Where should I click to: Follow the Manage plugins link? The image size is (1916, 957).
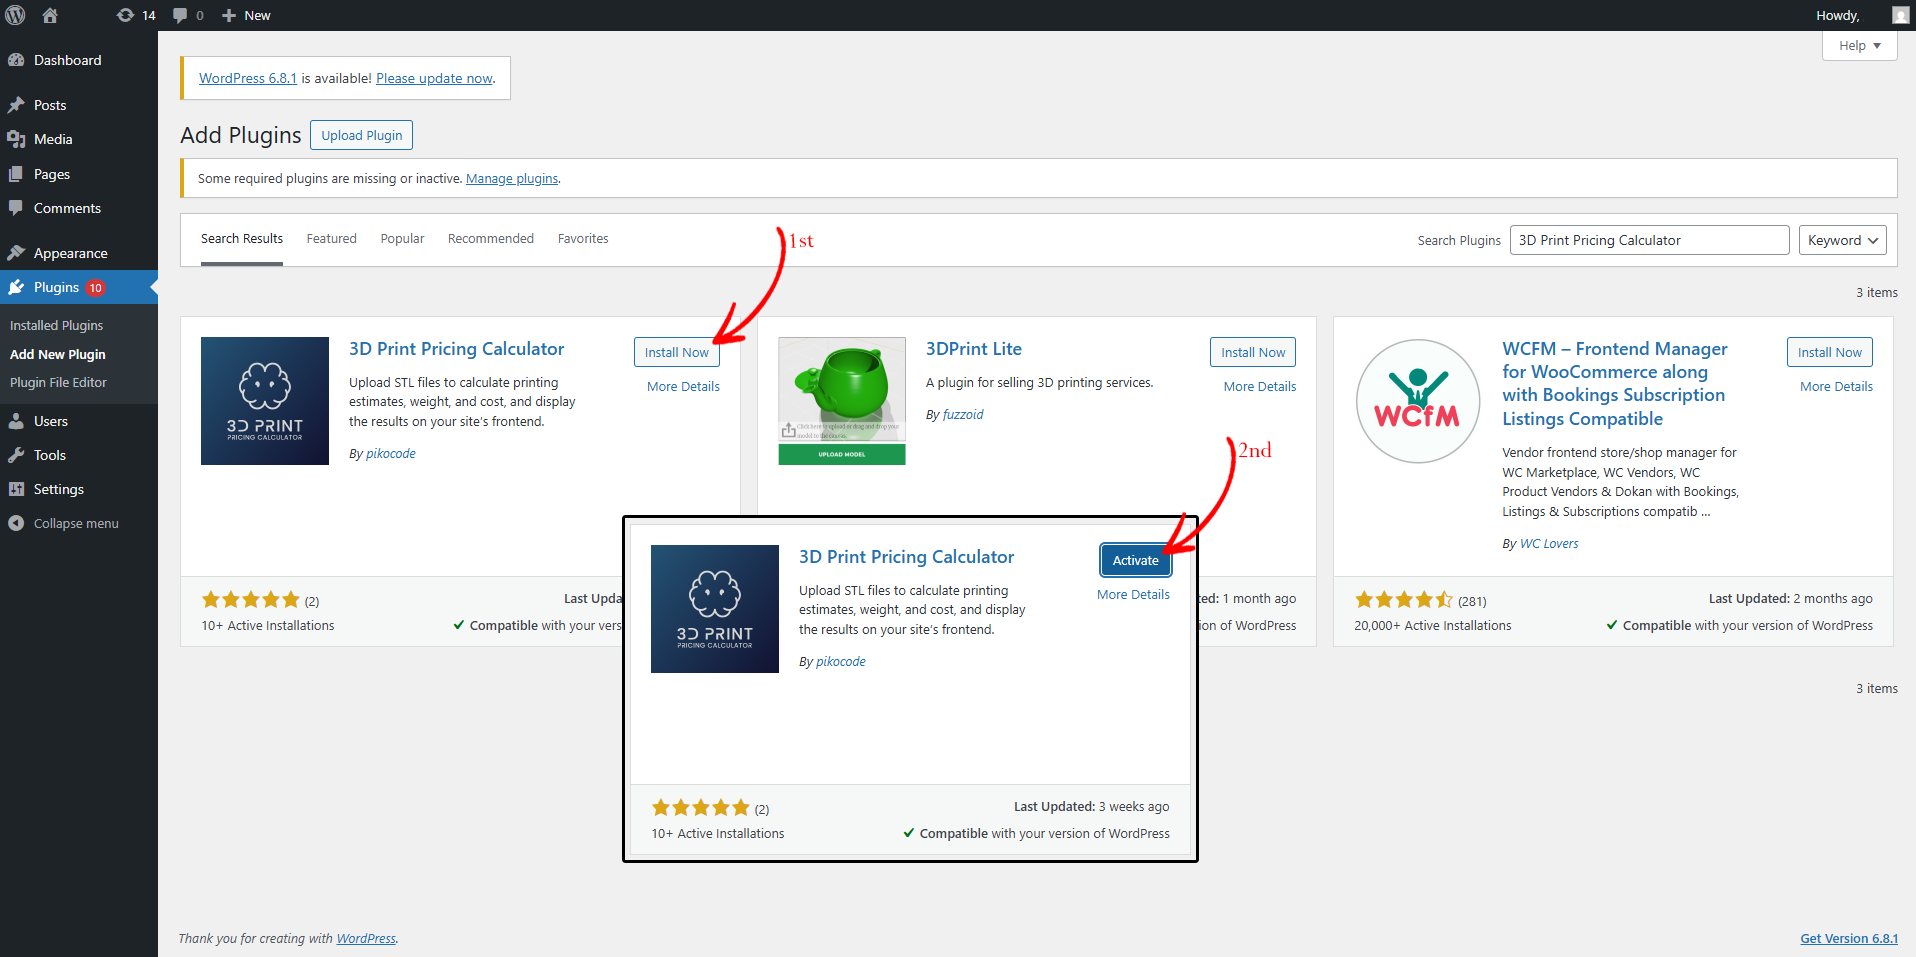[512, 179]
